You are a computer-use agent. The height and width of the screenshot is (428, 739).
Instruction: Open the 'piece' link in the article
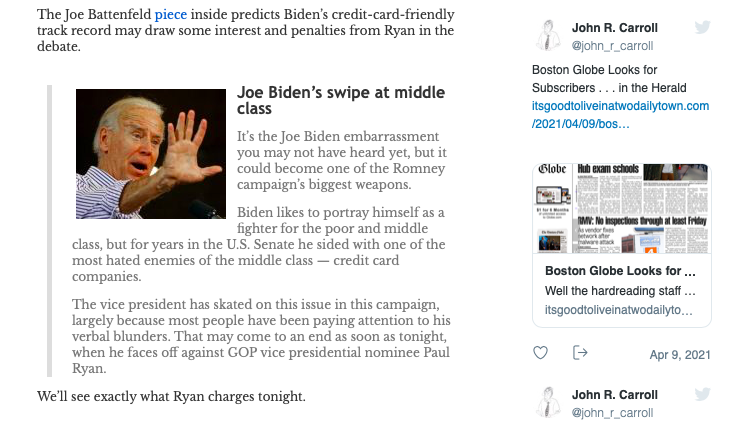169,15
